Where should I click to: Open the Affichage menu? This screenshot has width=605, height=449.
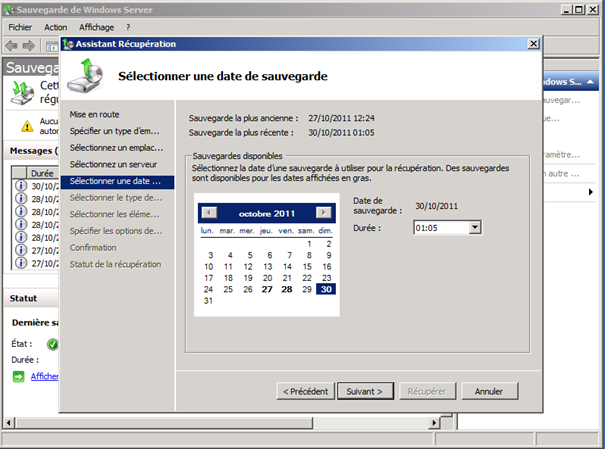[x=96, y=27]
